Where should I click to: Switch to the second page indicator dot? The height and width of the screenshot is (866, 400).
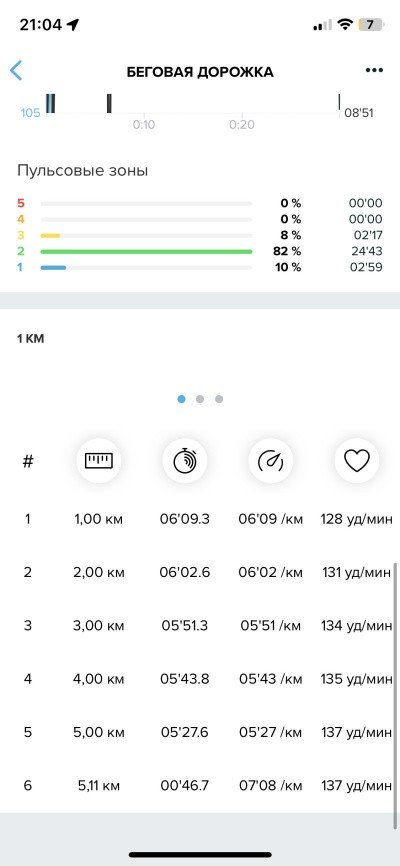200,399
